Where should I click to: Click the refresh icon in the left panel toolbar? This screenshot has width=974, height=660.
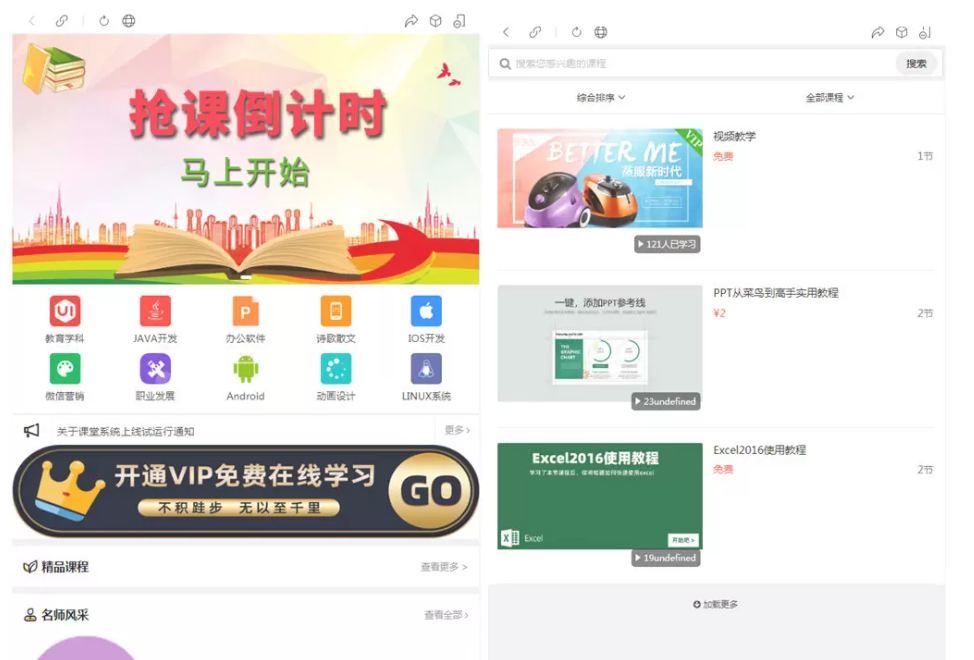point(104,21)
